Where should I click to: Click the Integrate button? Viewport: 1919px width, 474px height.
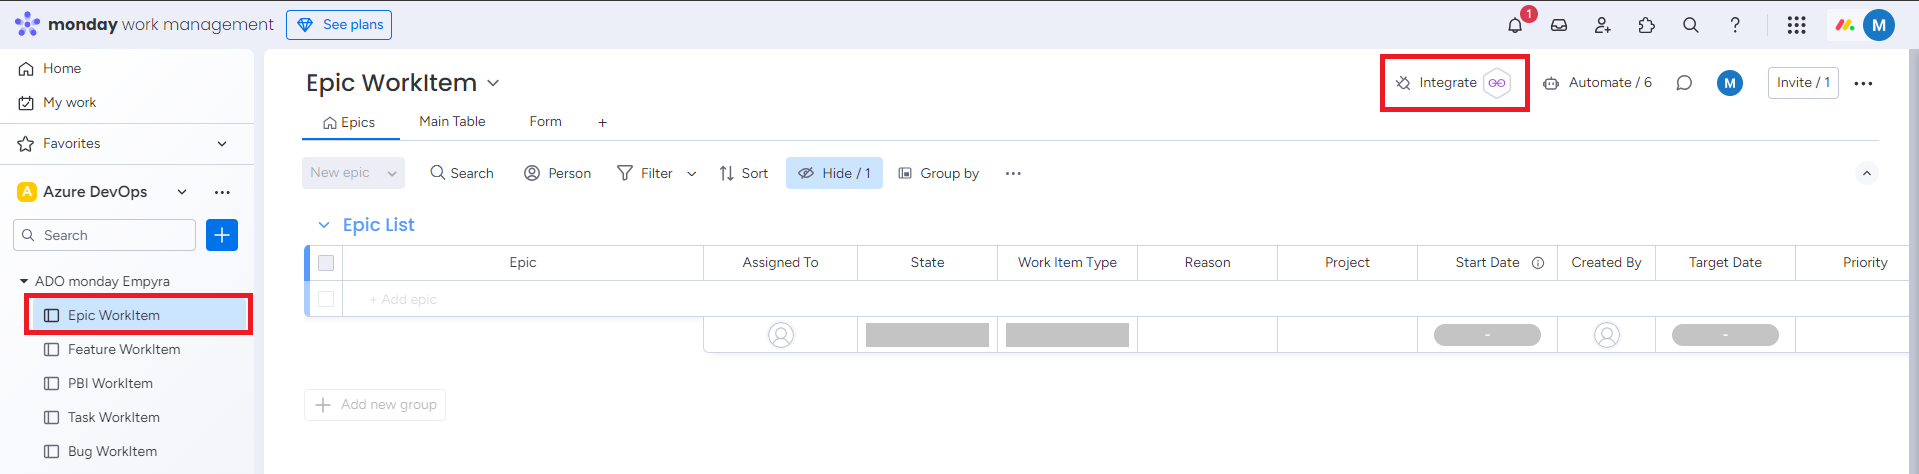[x=1454, y=83]
